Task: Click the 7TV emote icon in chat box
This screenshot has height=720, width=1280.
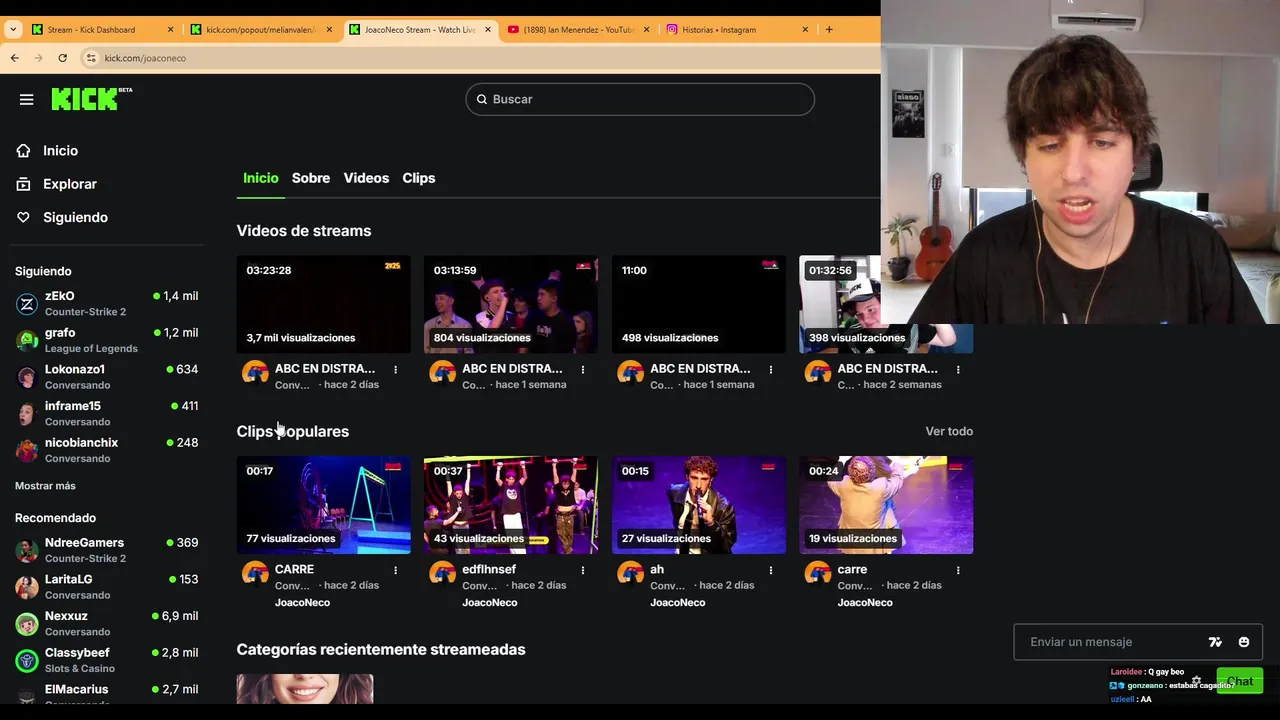Action: (1215, 642)
